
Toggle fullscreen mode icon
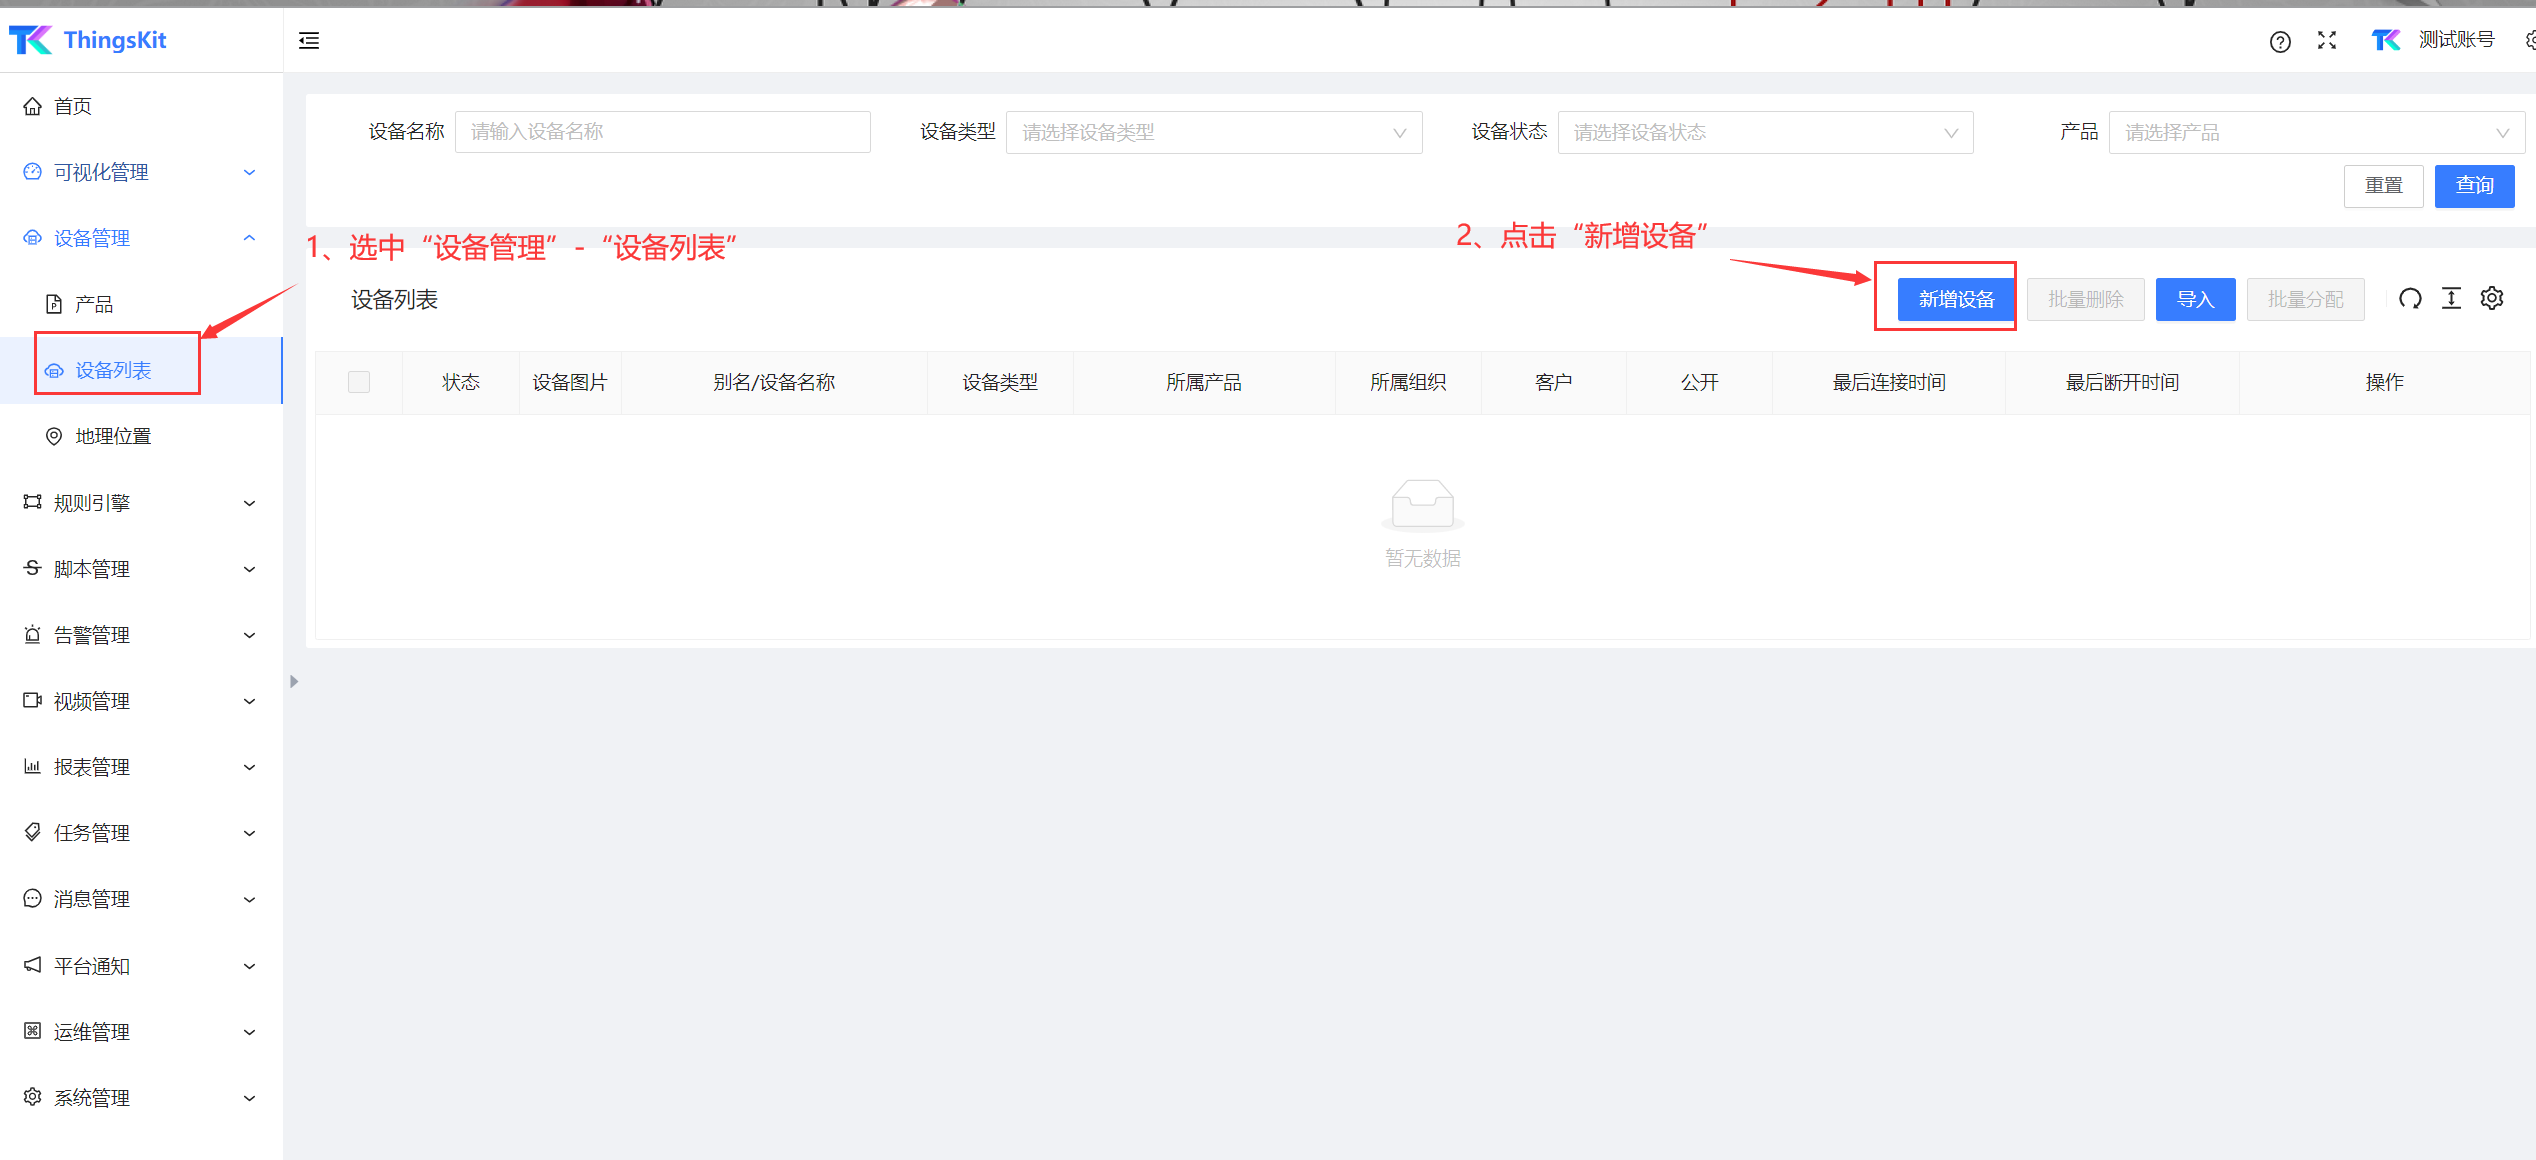(x=2327, y=41)
